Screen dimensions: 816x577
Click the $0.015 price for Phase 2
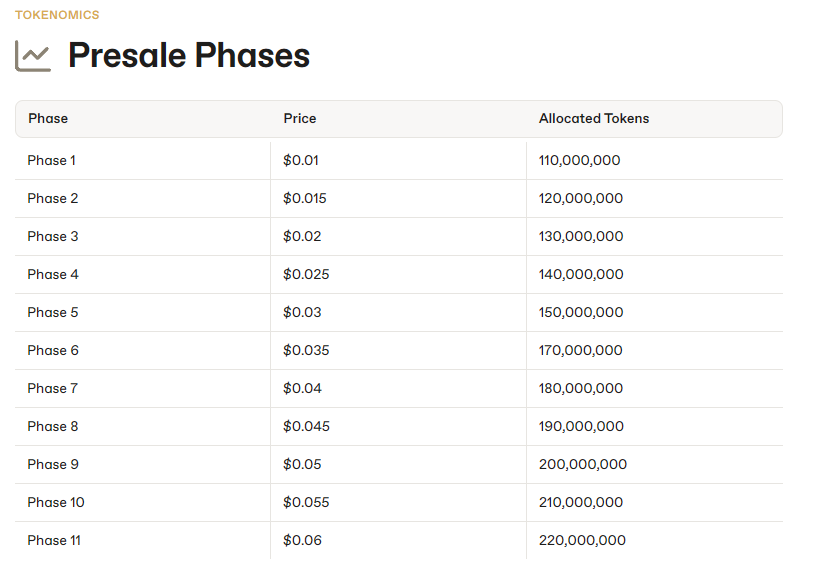click(x=304, y=198)
